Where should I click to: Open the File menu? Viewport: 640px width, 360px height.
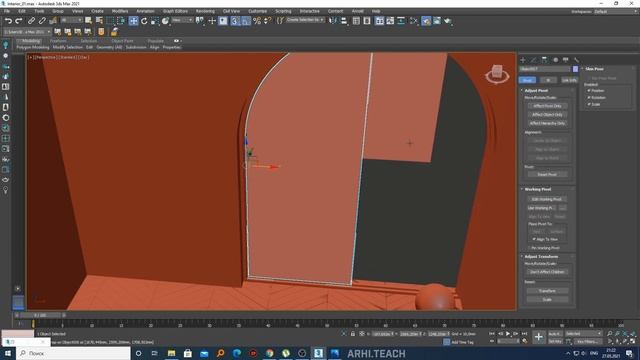7,11
